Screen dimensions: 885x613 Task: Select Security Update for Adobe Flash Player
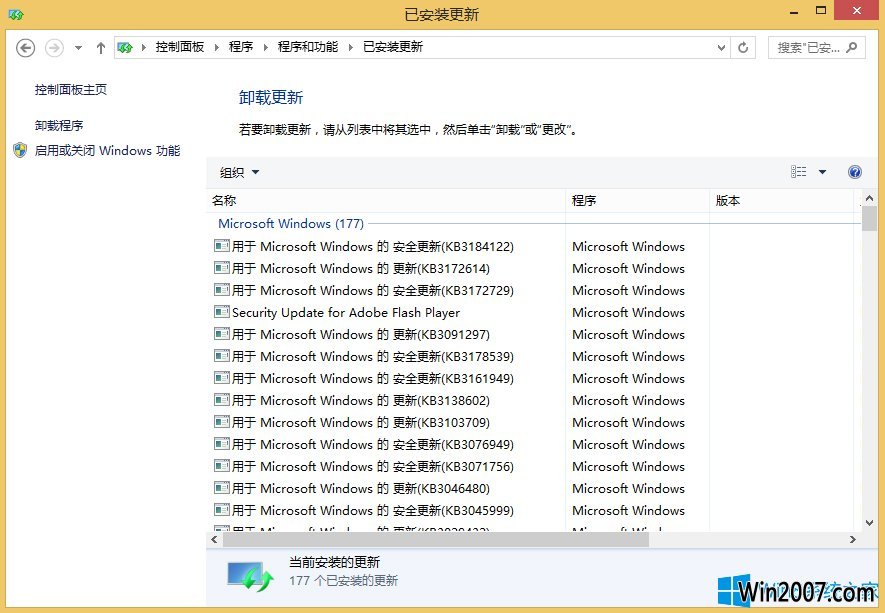coord(337,313)
